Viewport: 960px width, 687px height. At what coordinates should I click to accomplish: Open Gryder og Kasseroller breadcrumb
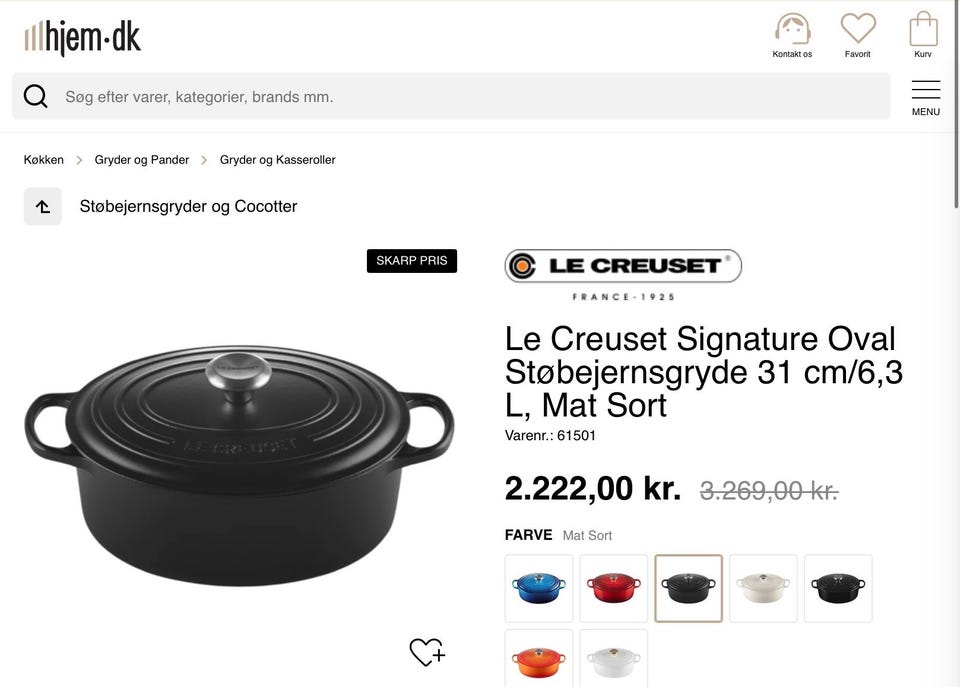[x=277, y=160]
